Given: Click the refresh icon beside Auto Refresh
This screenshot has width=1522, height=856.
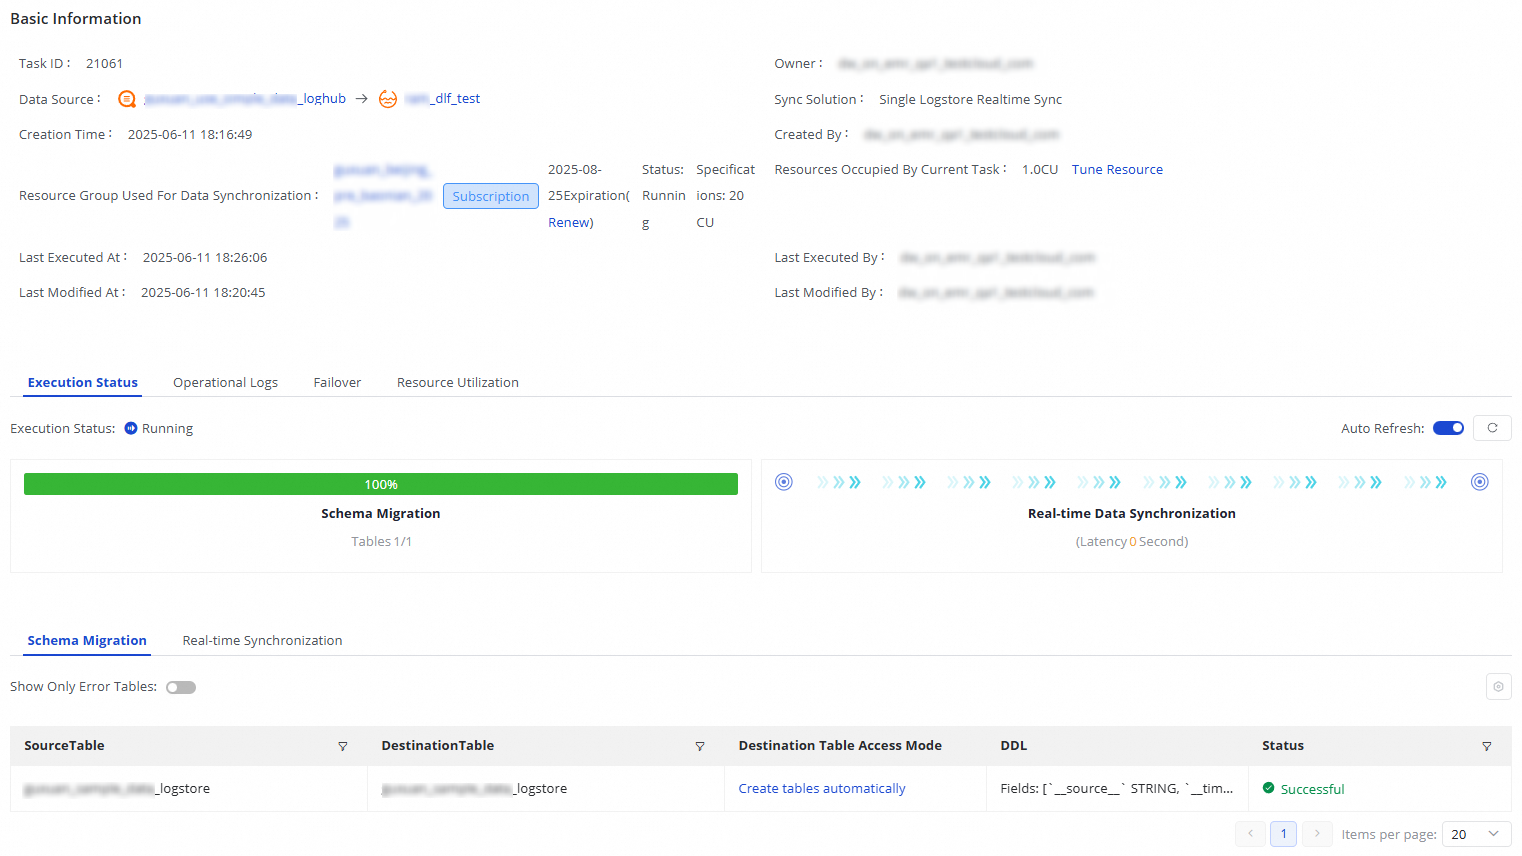Looking at the screenshot, I should 1492,428.
